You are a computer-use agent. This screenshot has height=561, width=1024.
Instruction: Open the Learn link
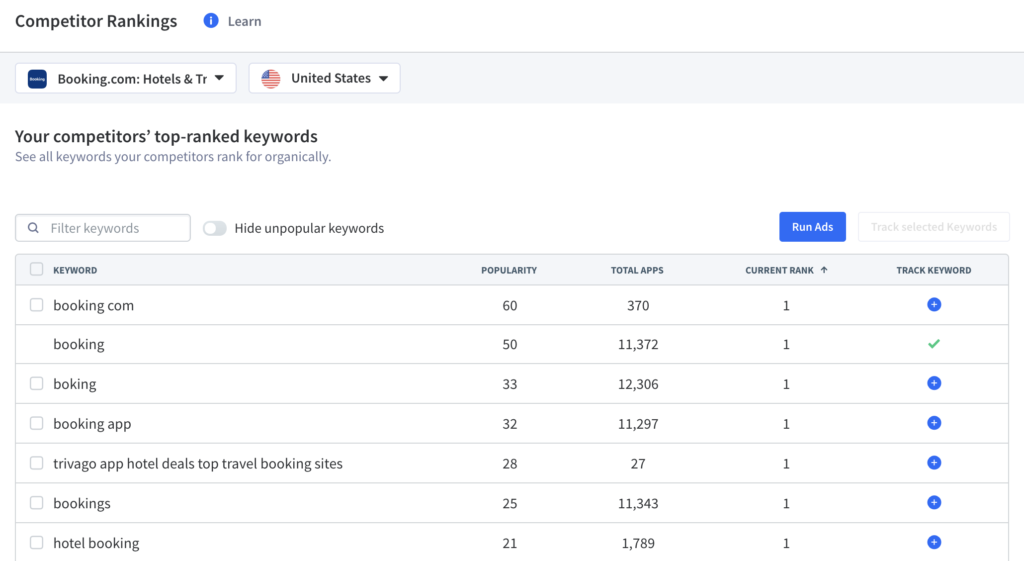coord(244,22)
